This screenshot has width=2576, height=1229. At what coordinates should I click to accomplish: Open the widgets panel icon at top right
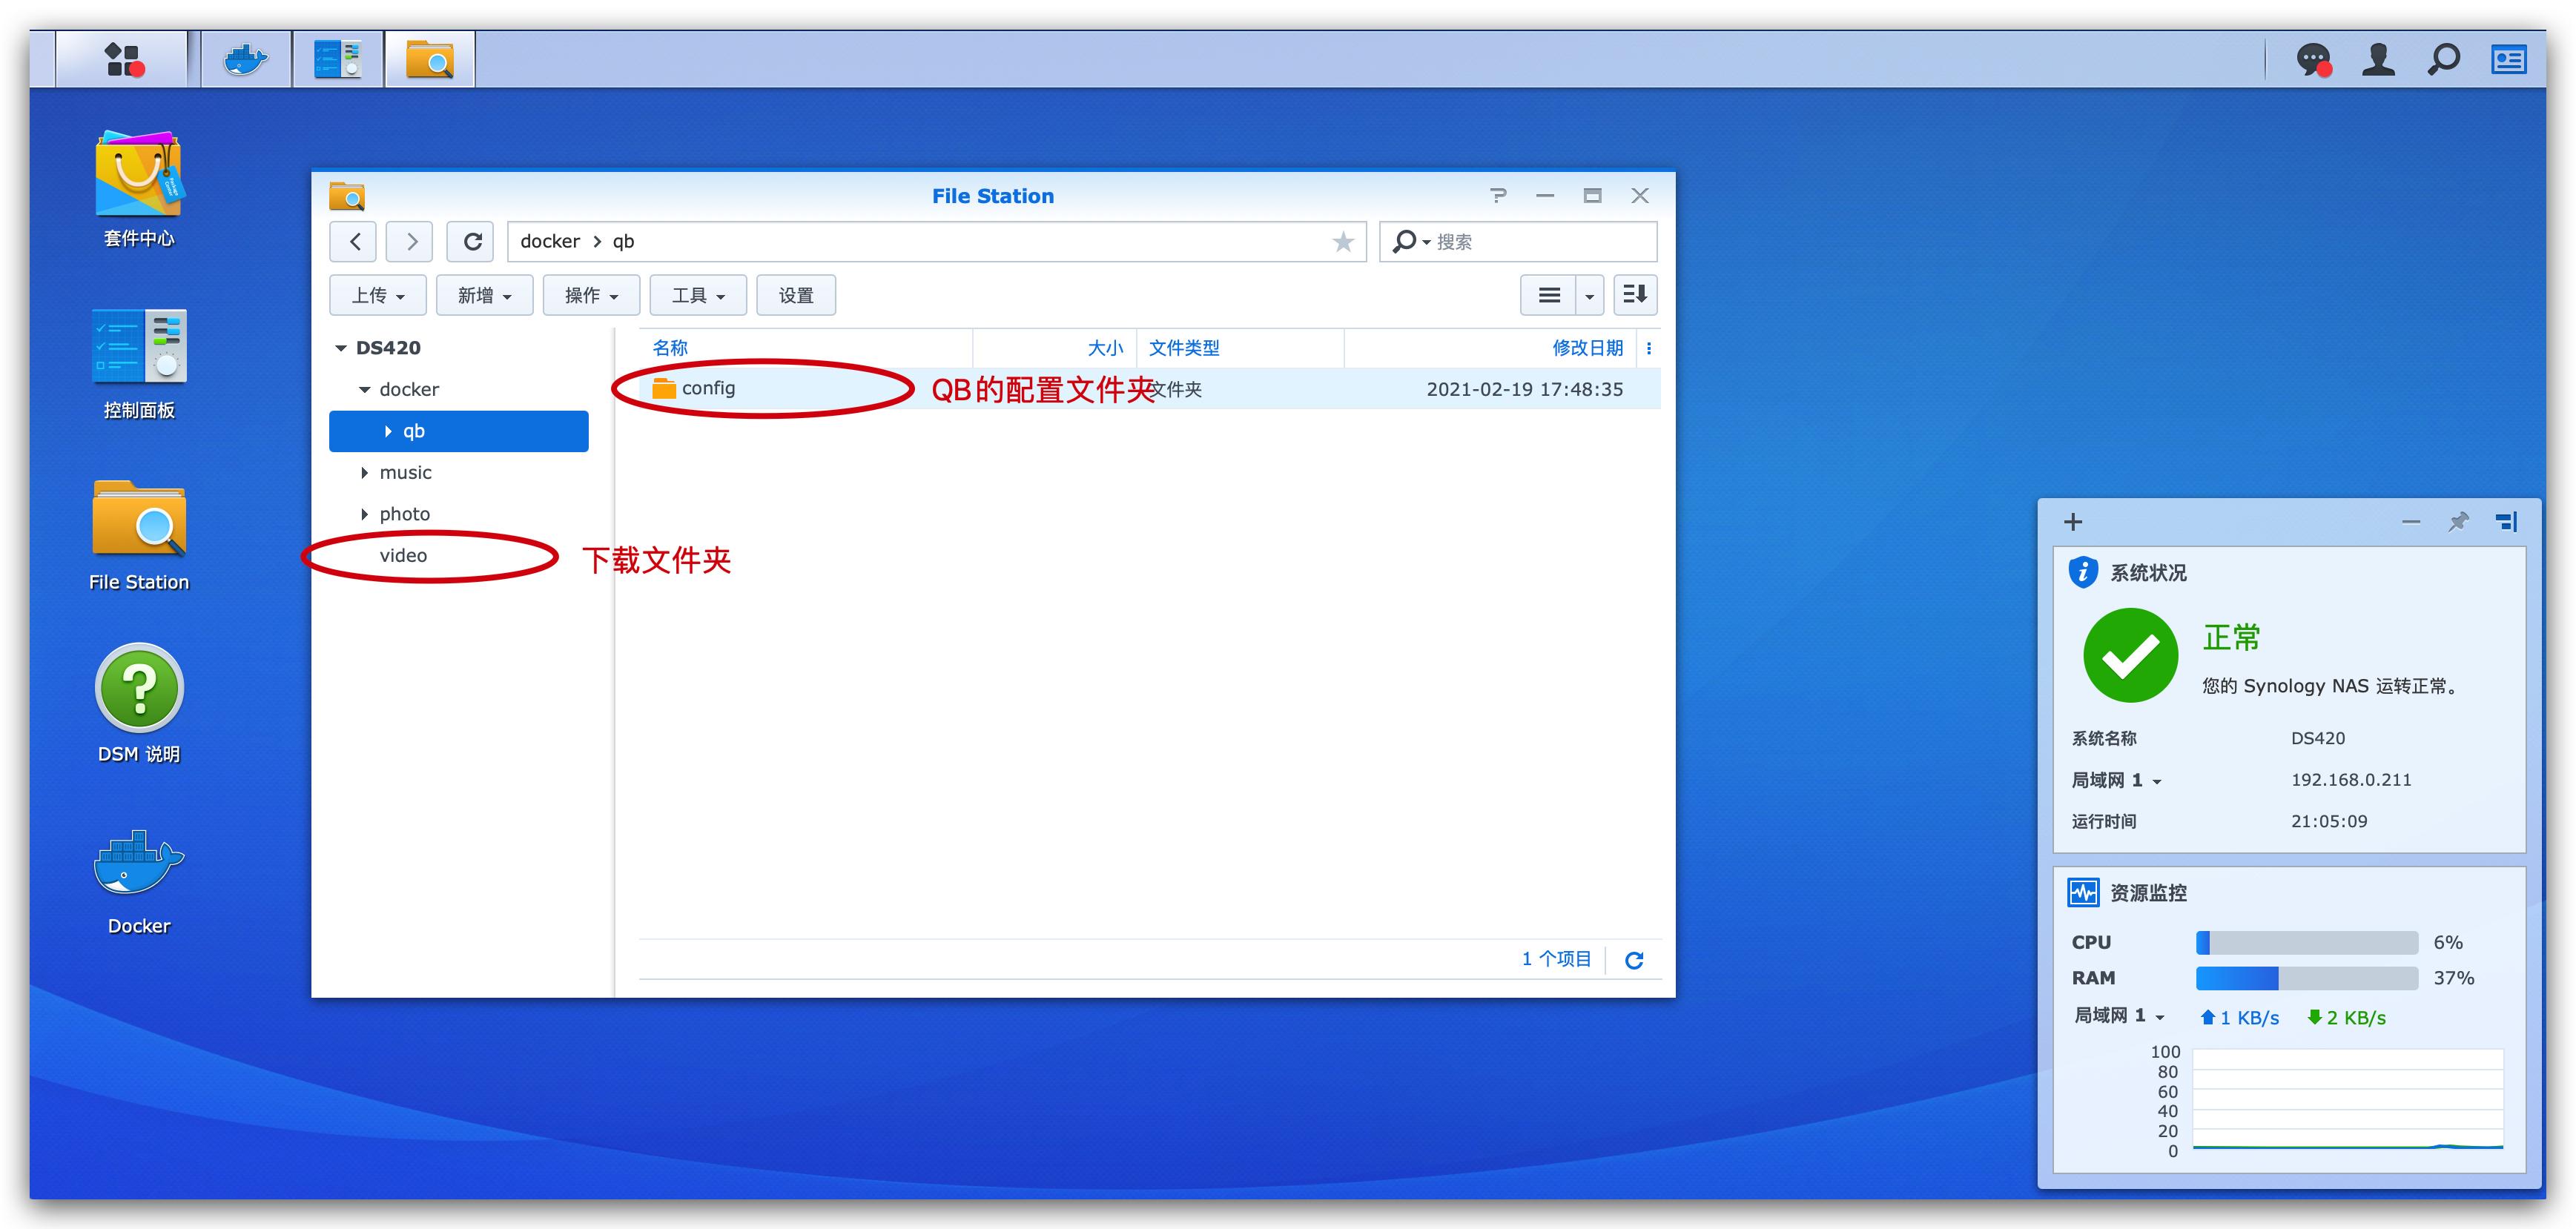pyautogui.click(x=2509, y=59)
